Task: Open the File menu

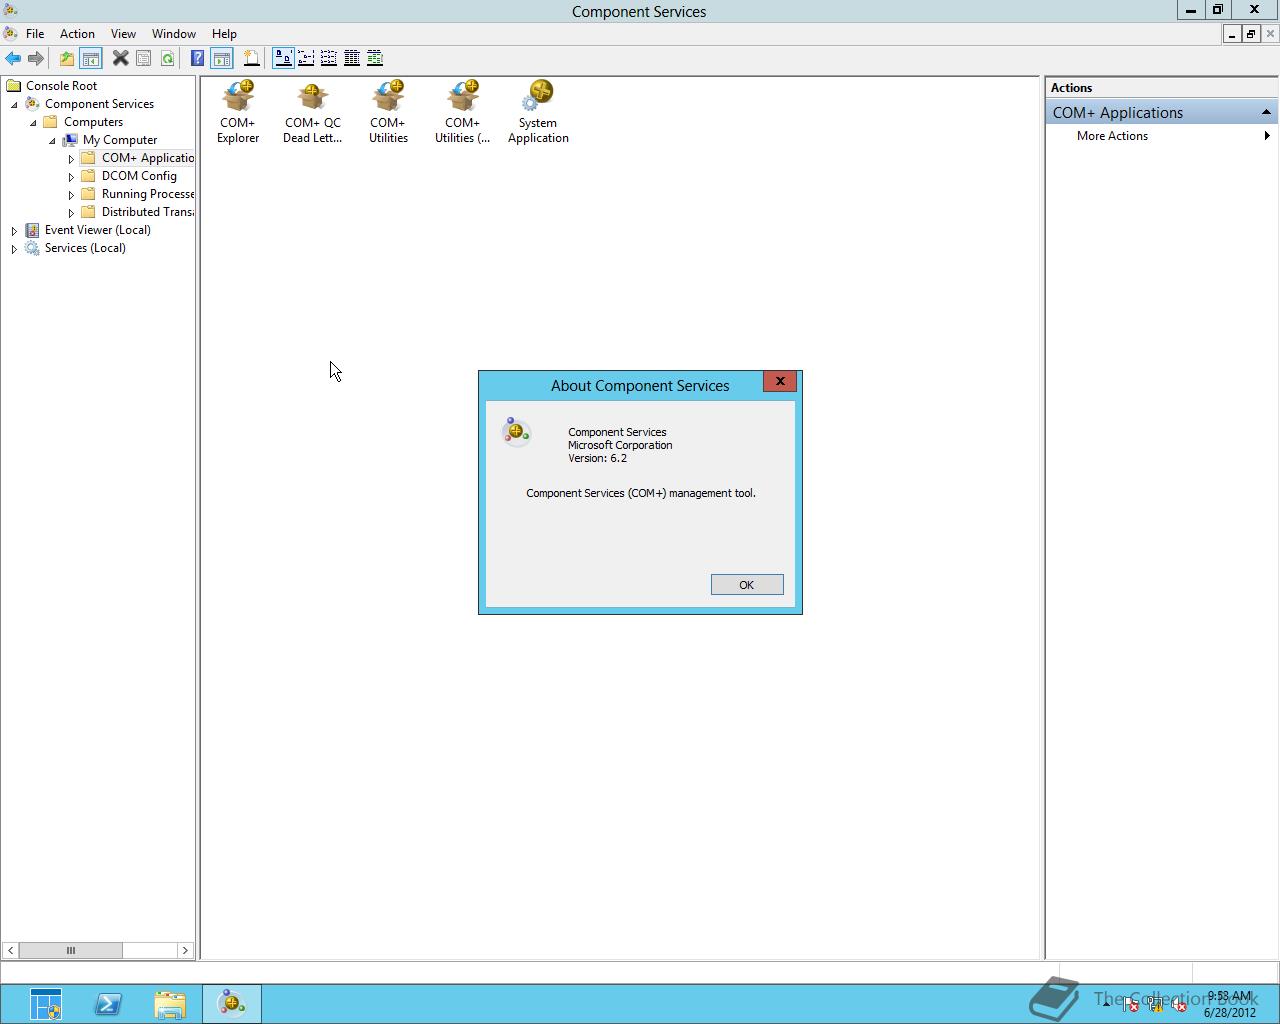Action: pyautogui.click(x=35, y=33)
